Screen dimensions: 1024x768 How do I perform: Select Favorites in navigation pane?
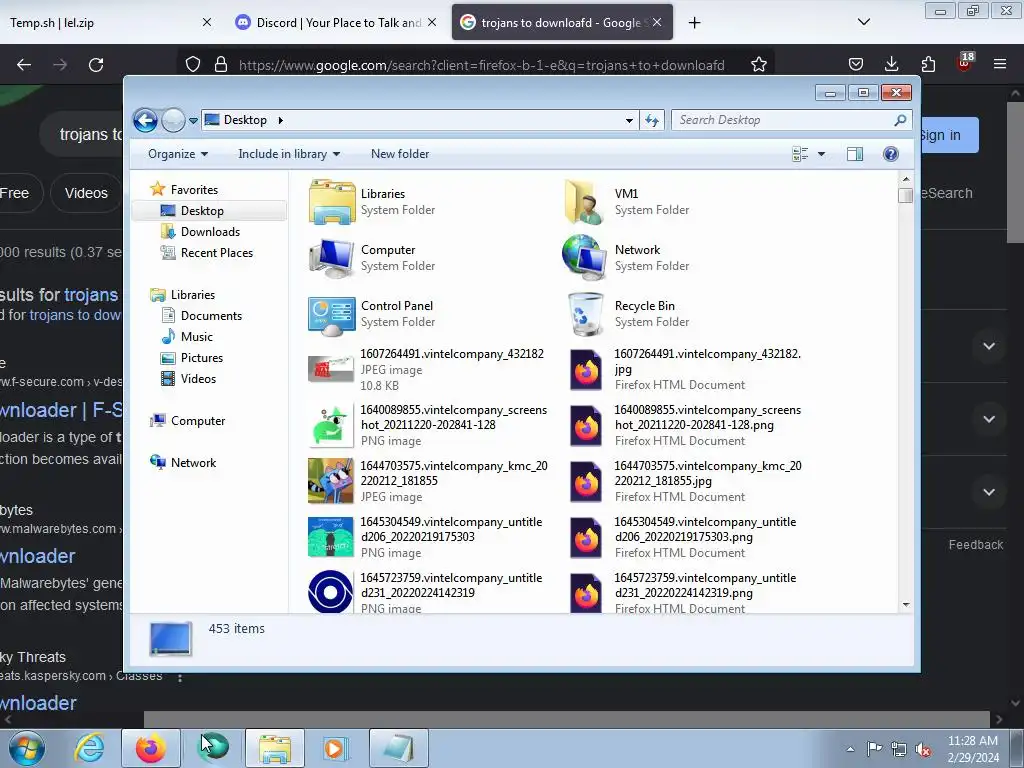pos(194,189)
